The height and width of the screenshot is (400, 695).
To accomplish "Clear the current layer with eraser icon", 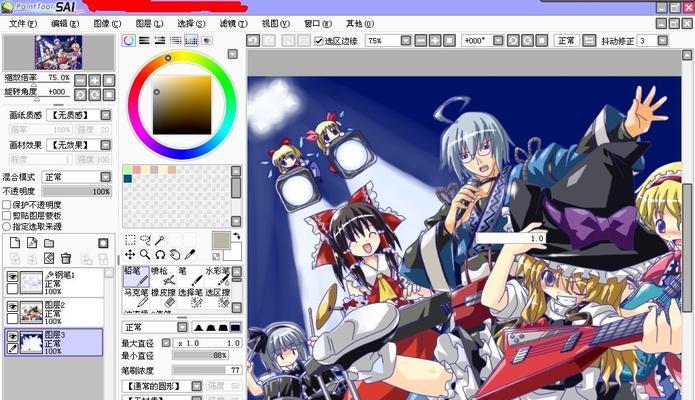I will [49, 258].
